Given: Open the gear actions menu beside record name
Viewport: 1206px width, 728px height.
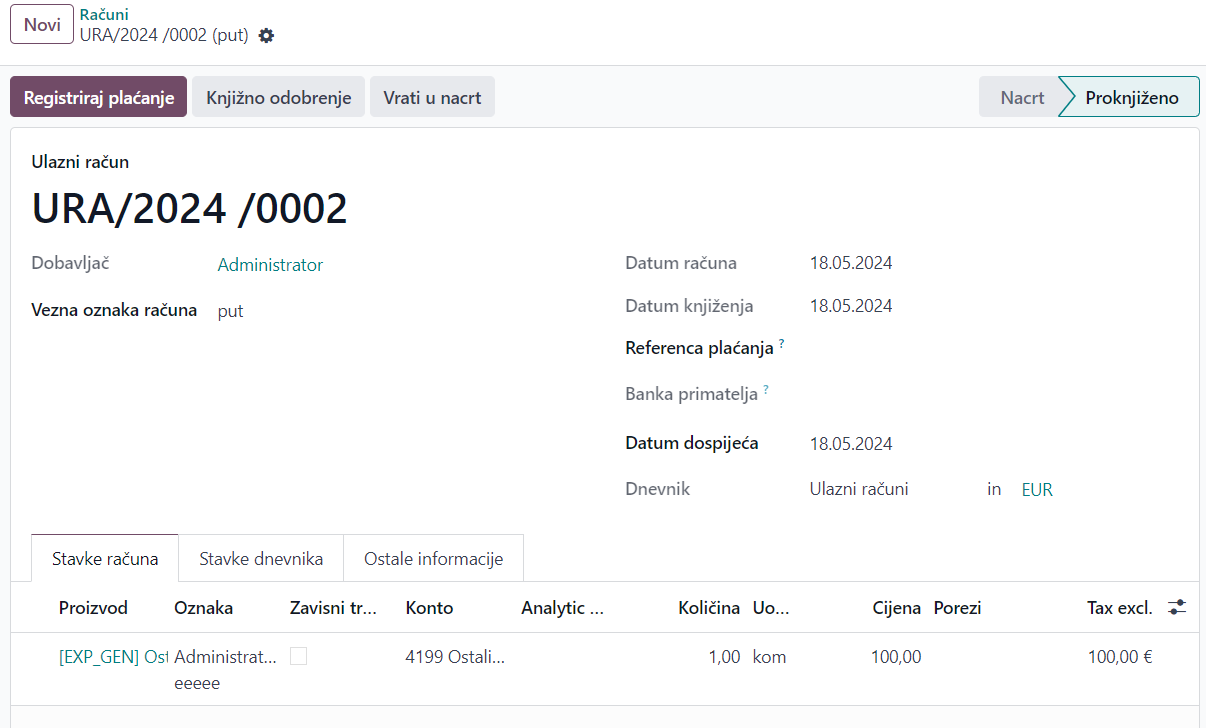Looking at the screenshot, I should coord(266,36).
